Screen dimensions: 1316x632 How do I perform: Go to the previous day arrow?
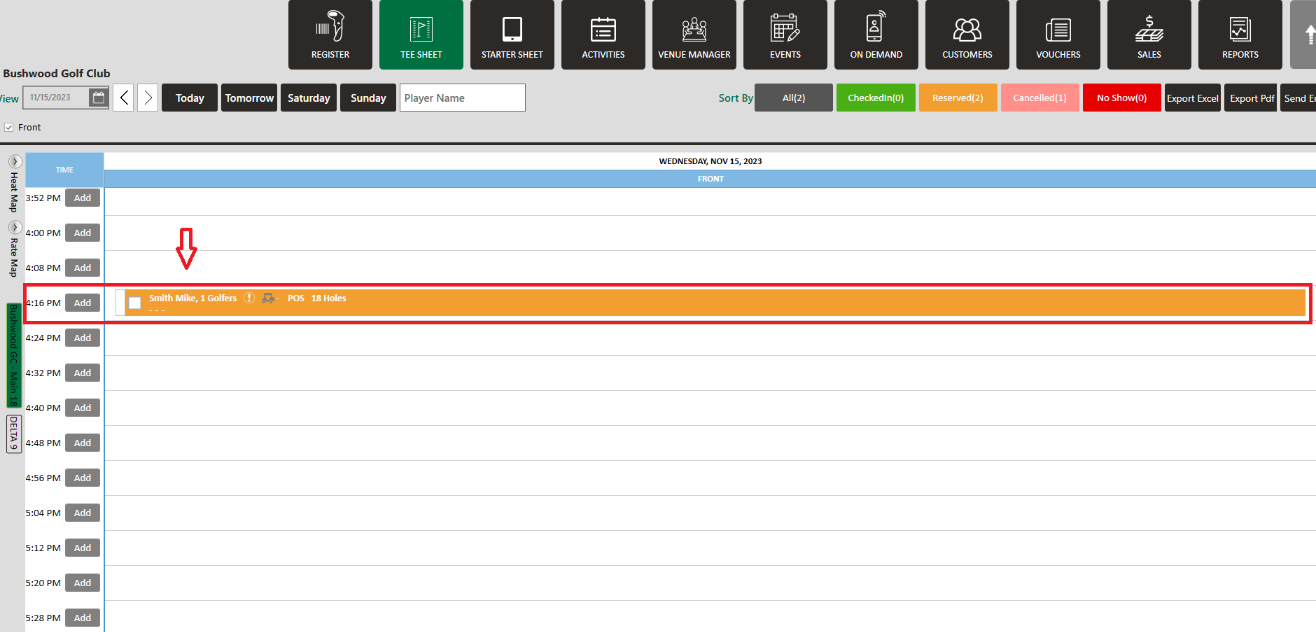click(123, 98)
